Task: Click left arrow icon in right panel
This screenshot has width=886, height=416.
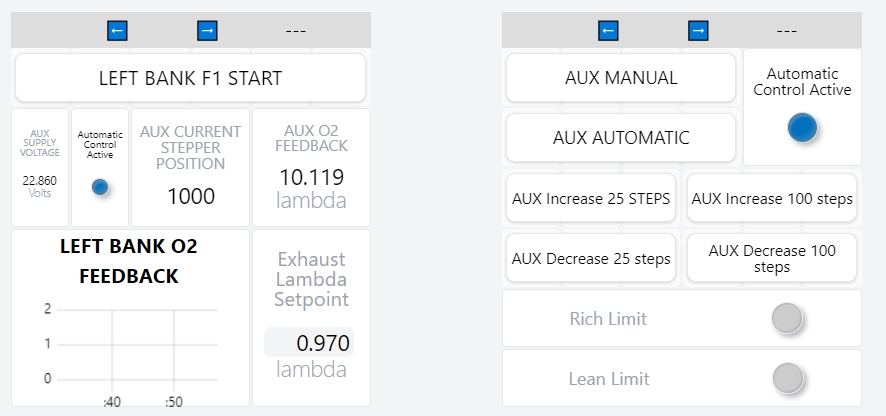Action: click(x=608, y=31)
